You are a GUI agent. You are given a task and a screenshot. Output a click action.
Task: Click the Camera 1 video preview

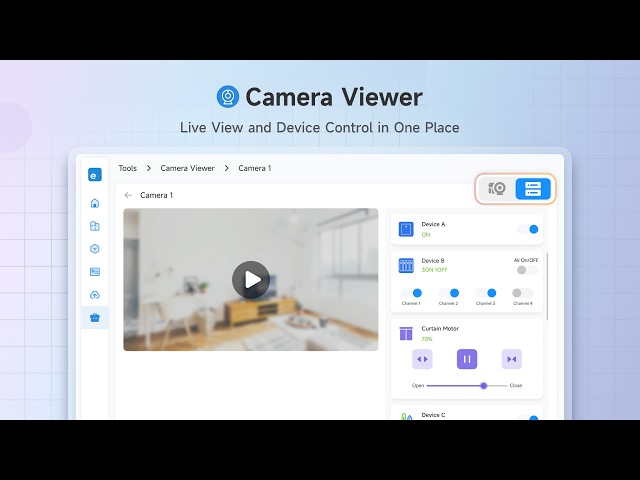pos(251,280)
